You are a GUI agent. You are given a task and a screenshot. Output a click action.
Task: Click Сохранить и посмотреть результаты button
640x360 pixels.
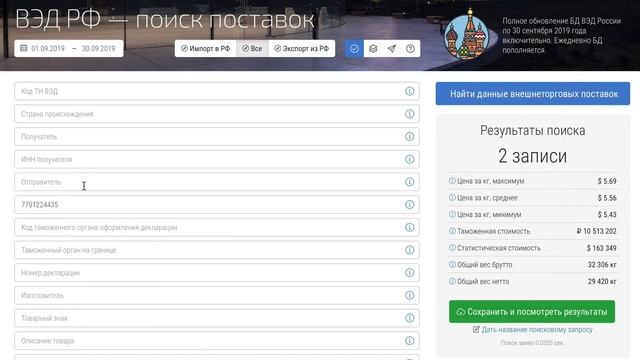tap(532, 312)
